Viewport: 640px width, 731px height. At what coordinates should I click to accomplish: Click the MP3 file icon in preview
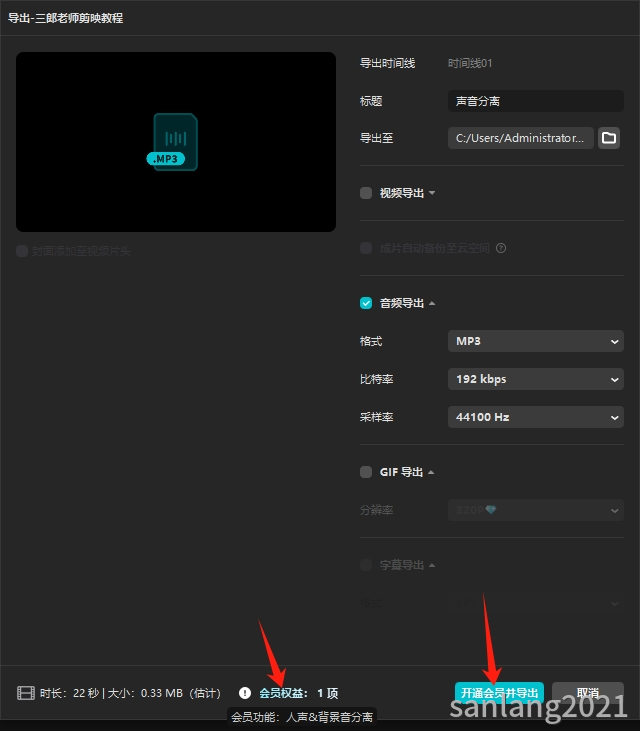(x=173, y=142)
